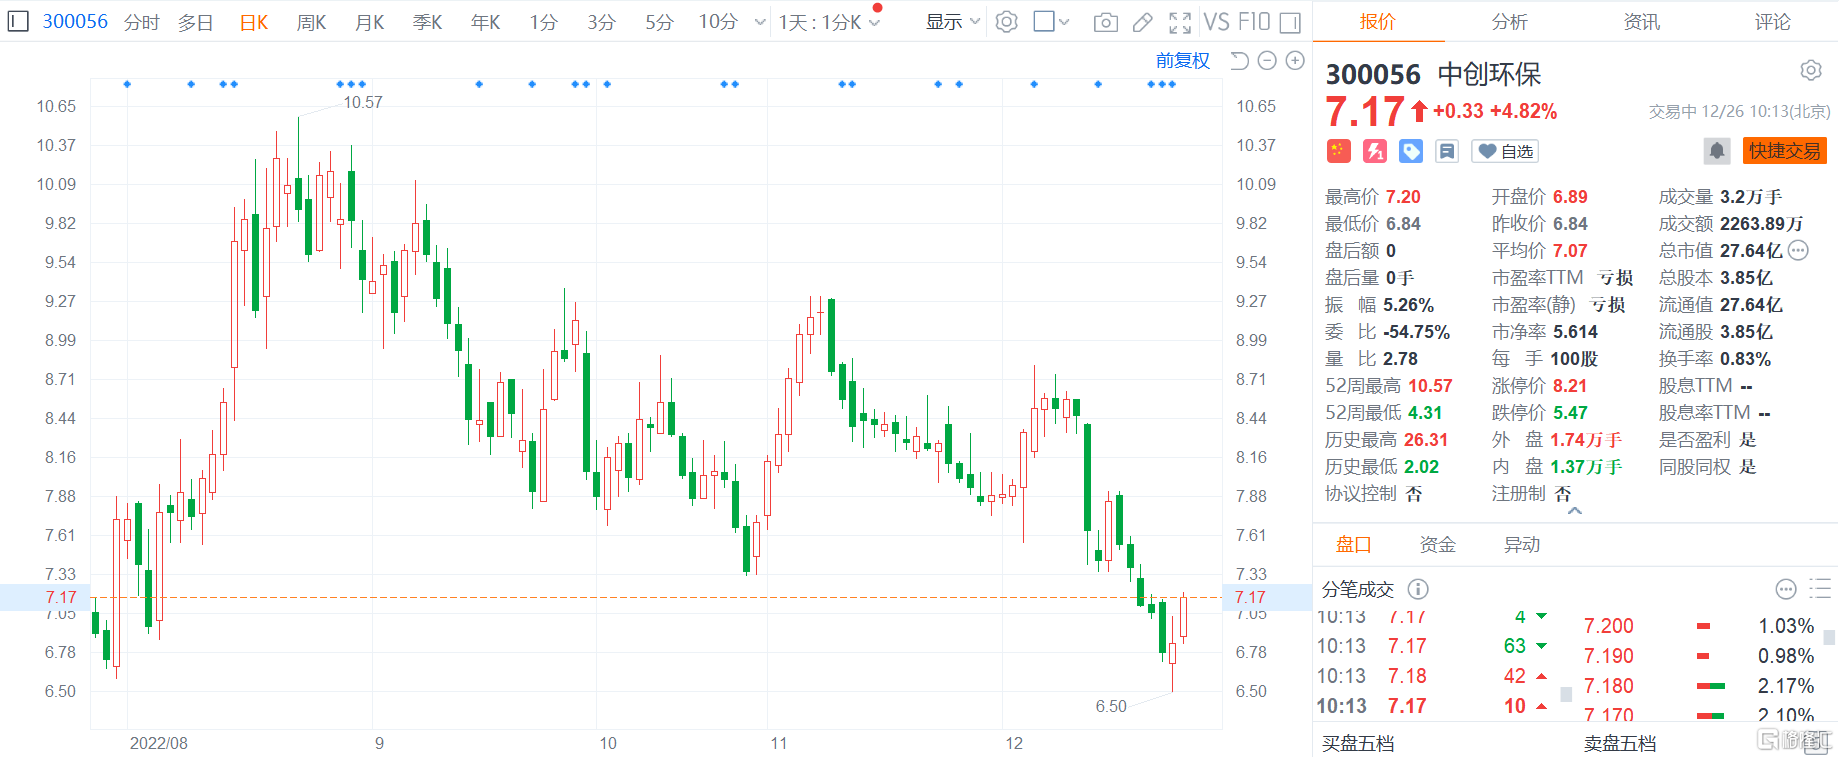Screen dimensions: 1839x757
Task: Select the 资金 sub-tab
Action: [1438, 545]
